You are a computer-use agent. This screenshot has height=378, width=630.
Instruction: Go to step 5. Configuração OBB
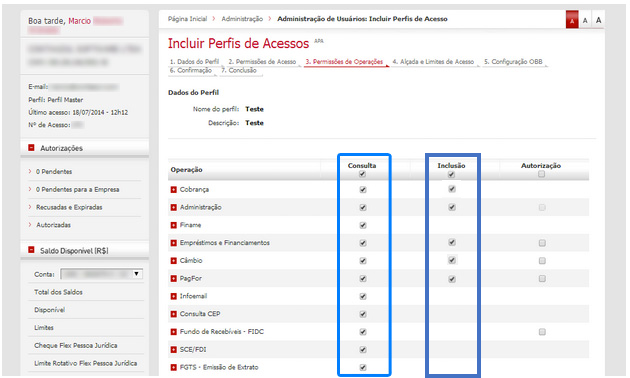pos(513,62)
